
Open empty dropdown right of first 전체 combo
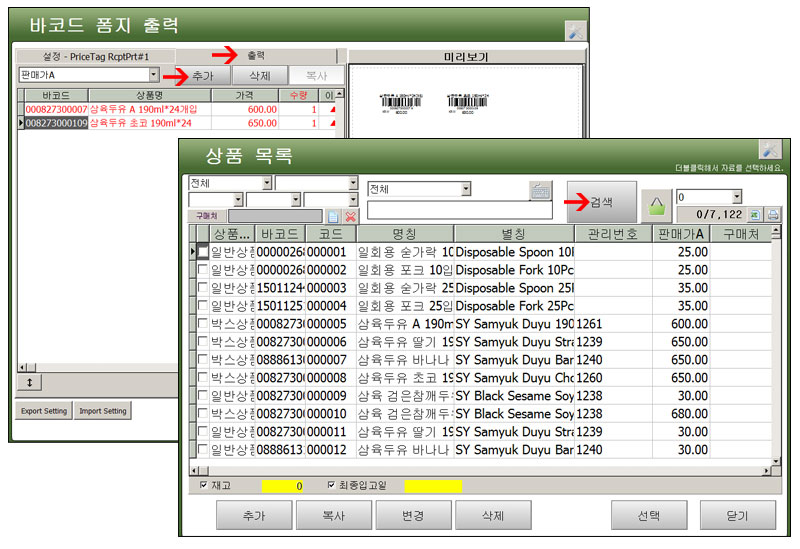[353, 183]
